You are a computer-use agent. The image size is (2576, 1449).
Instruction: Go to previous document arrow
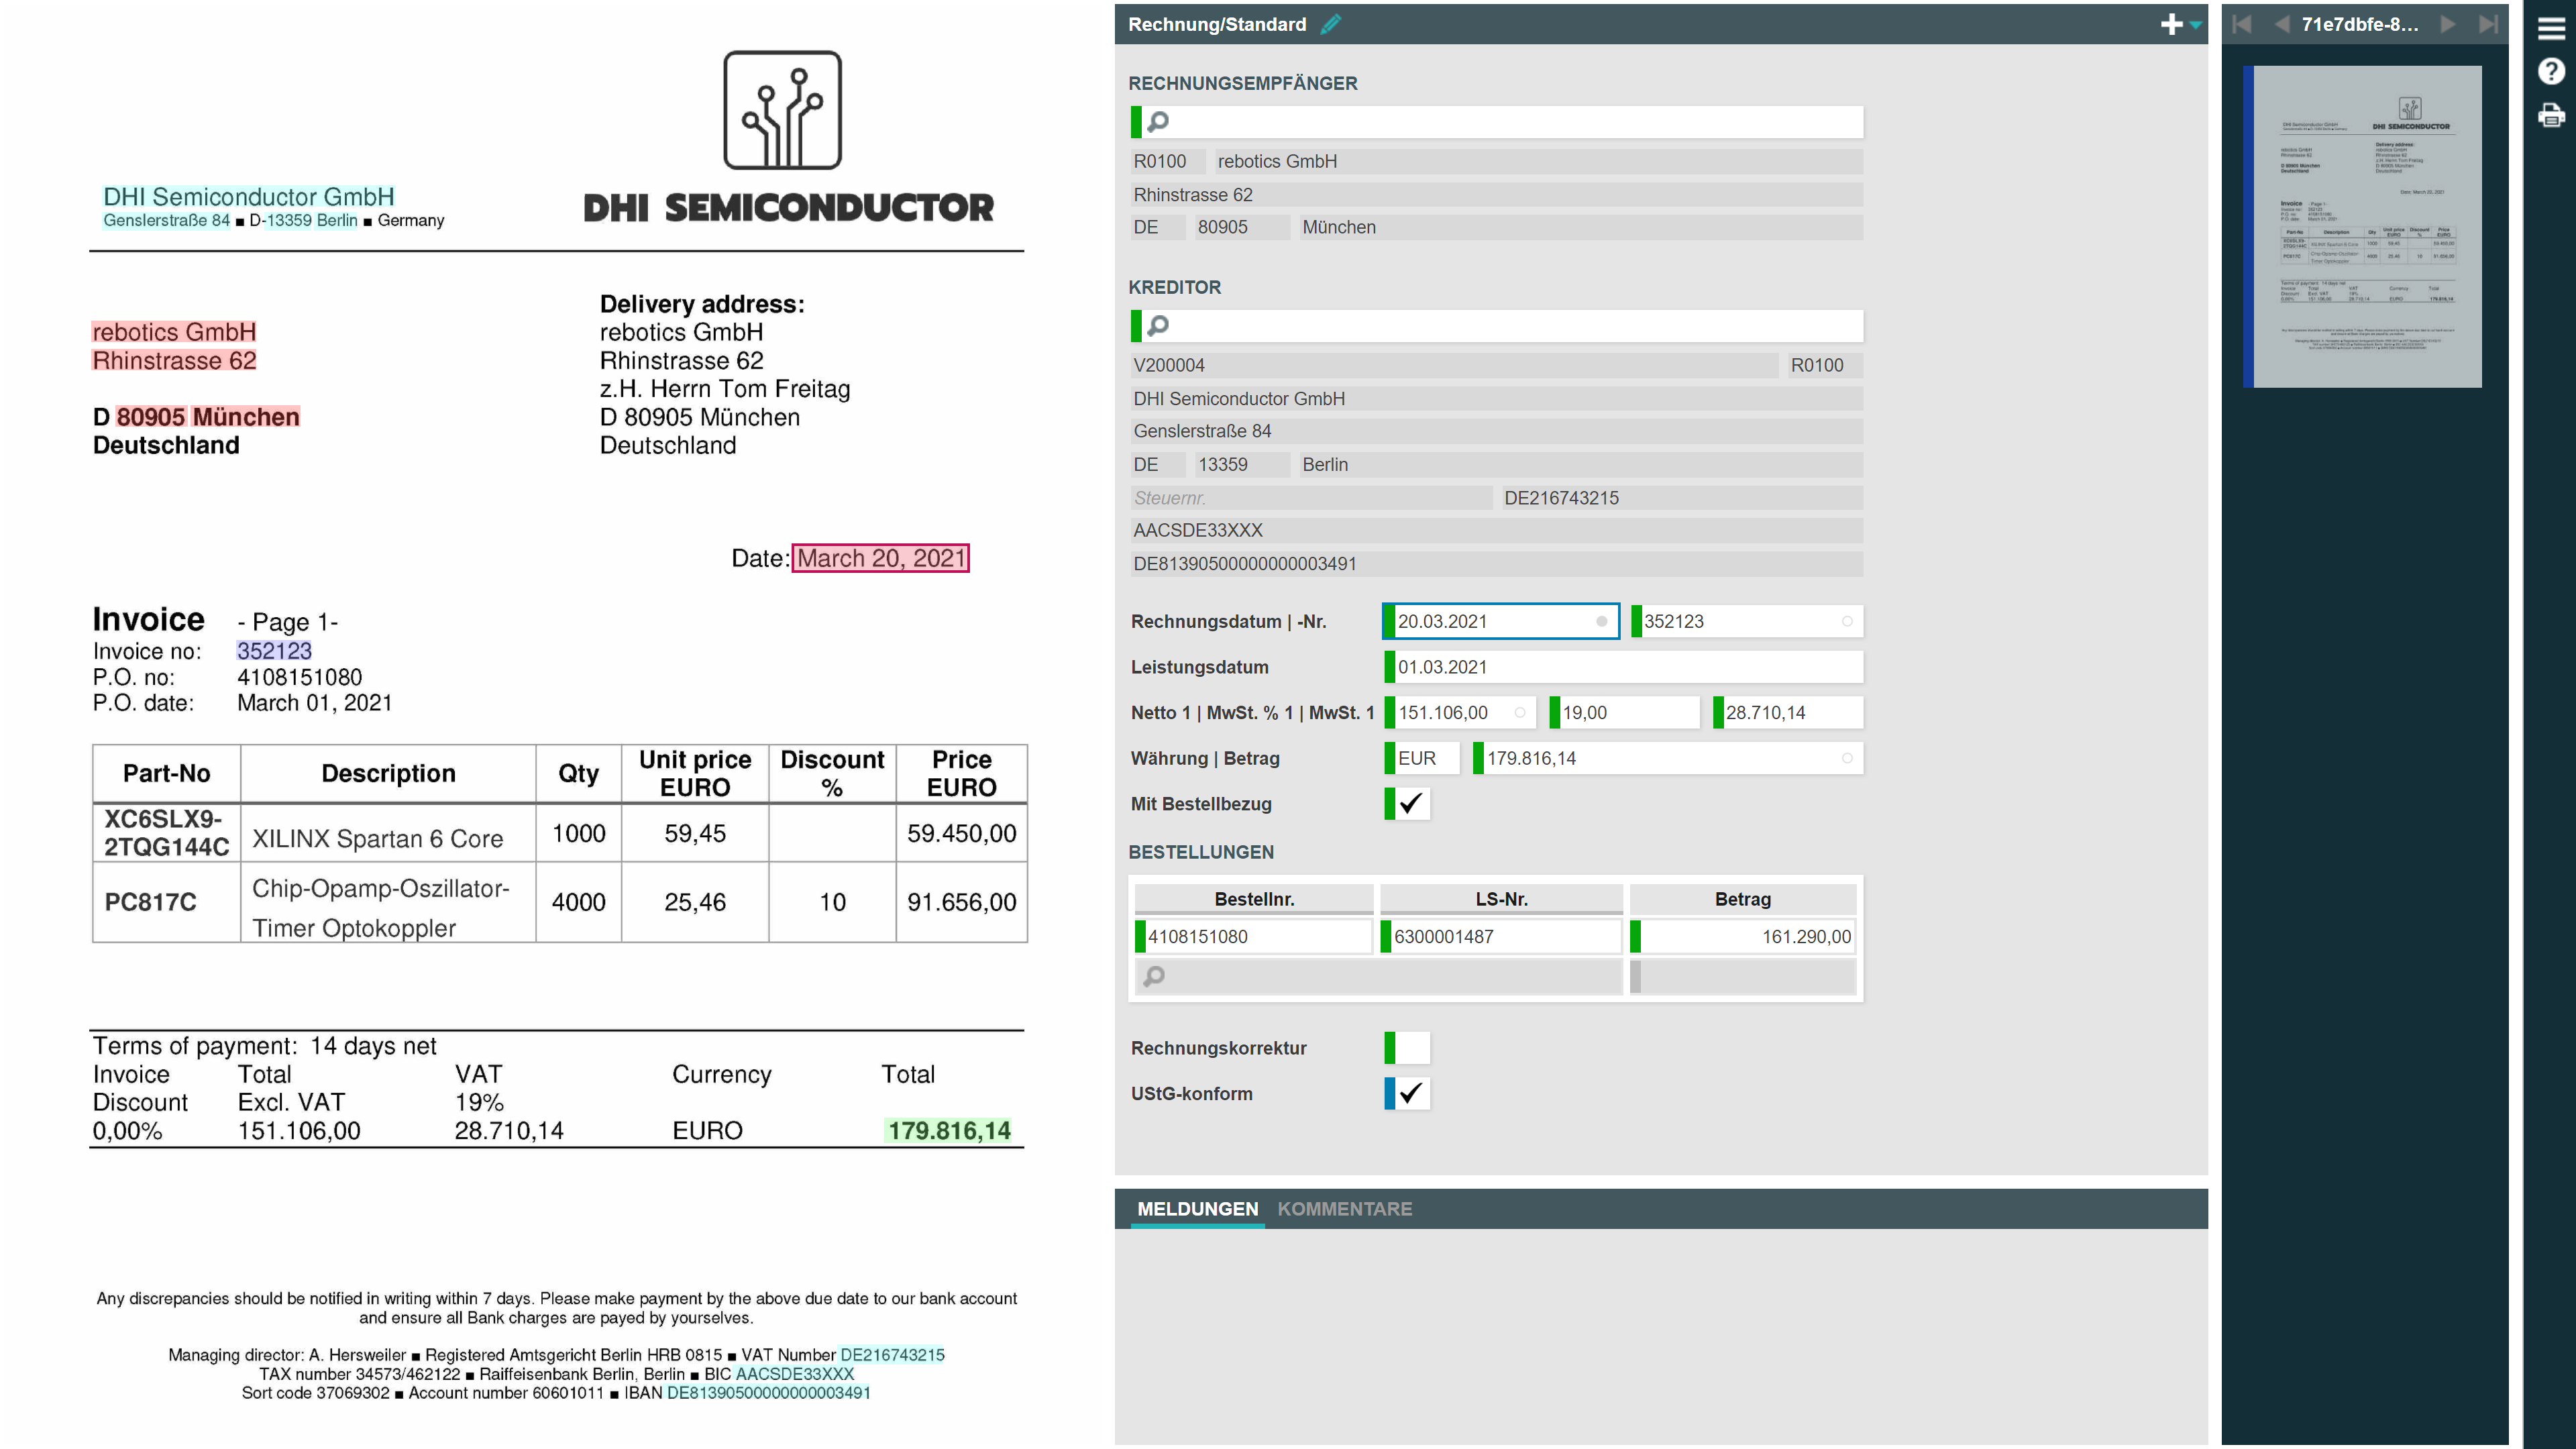coord(2282,24)
